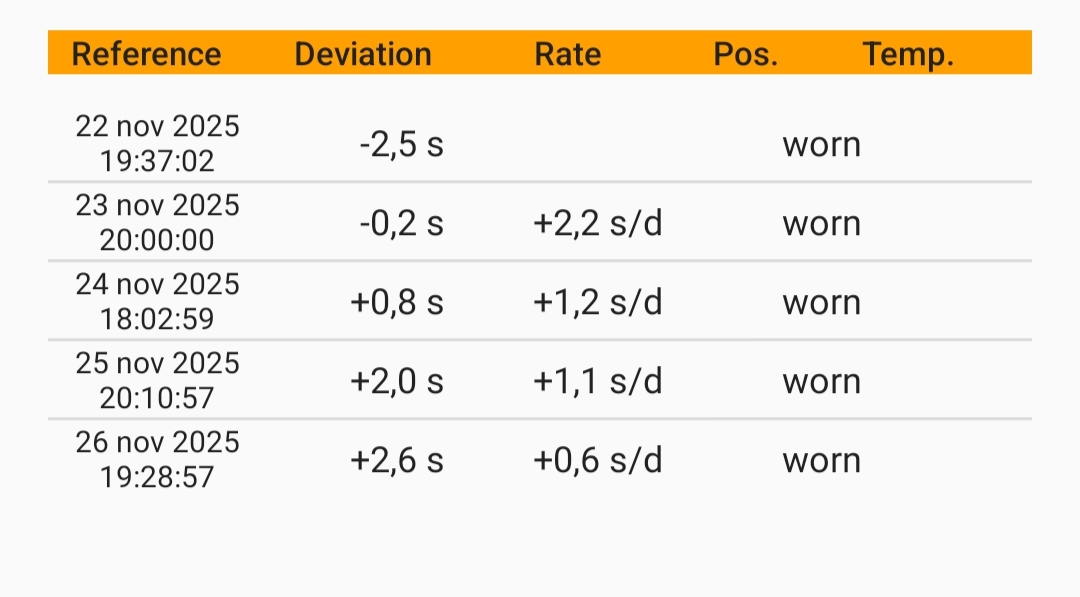Tap the 25 nov 2025 20:10:57 entry
This screenshot has width=1080, height=597.
[x=158, y=380]
